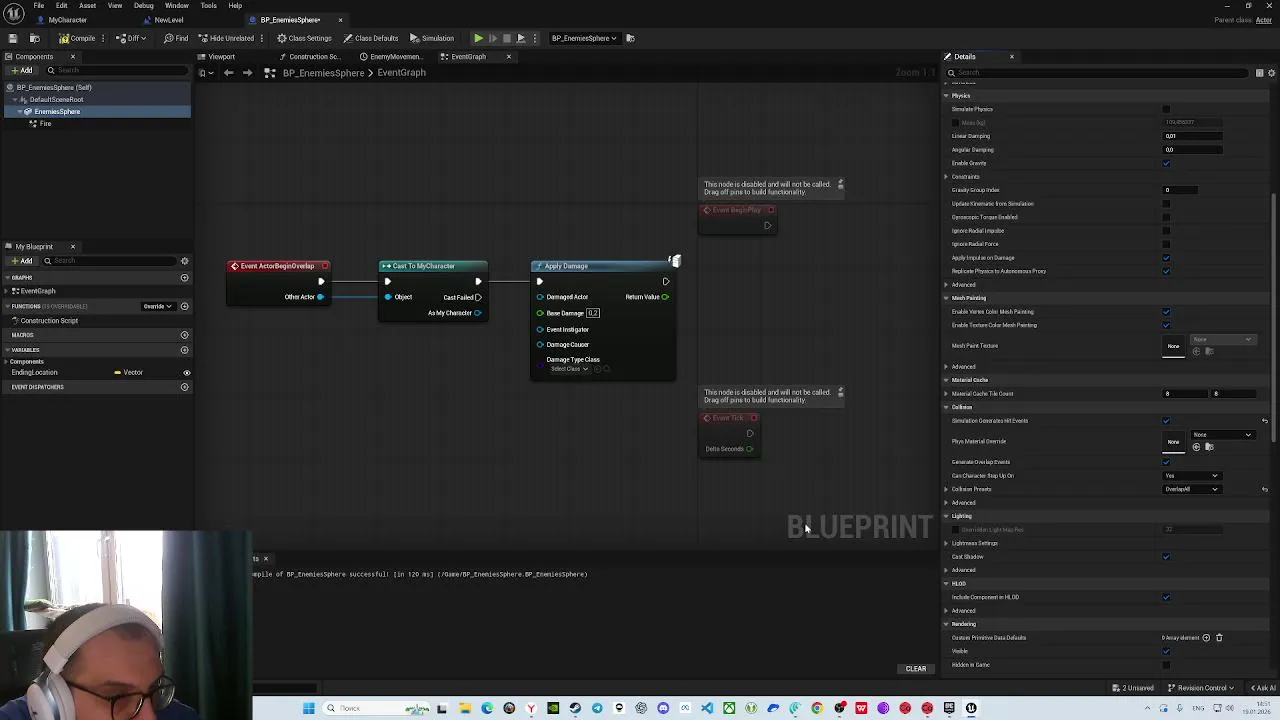Click the add Variables plus icon
Image resolution: width=1280 pixels, height=720 pixels.
click(184, 350)
